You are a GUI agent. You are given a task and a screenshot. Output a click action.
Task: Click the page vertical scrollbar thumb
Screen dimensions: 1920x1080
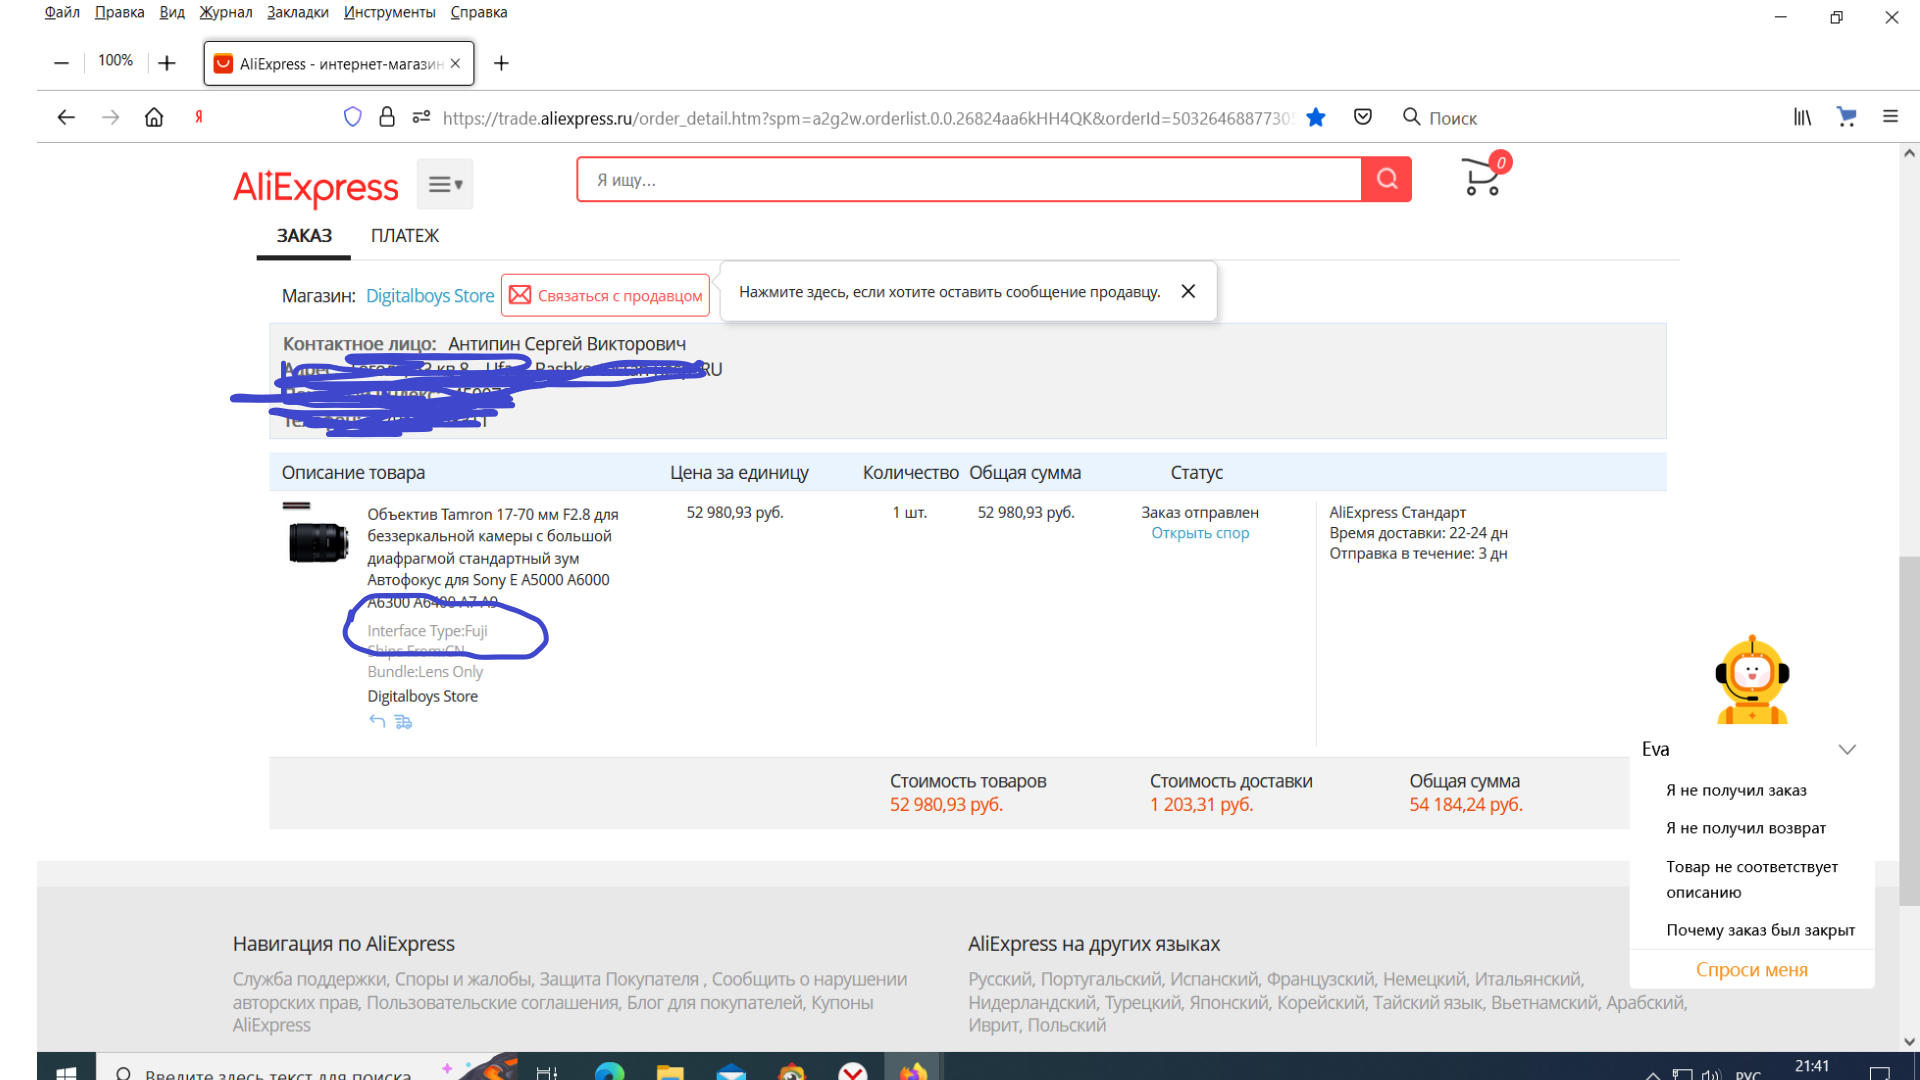[x=1909, y=730]
